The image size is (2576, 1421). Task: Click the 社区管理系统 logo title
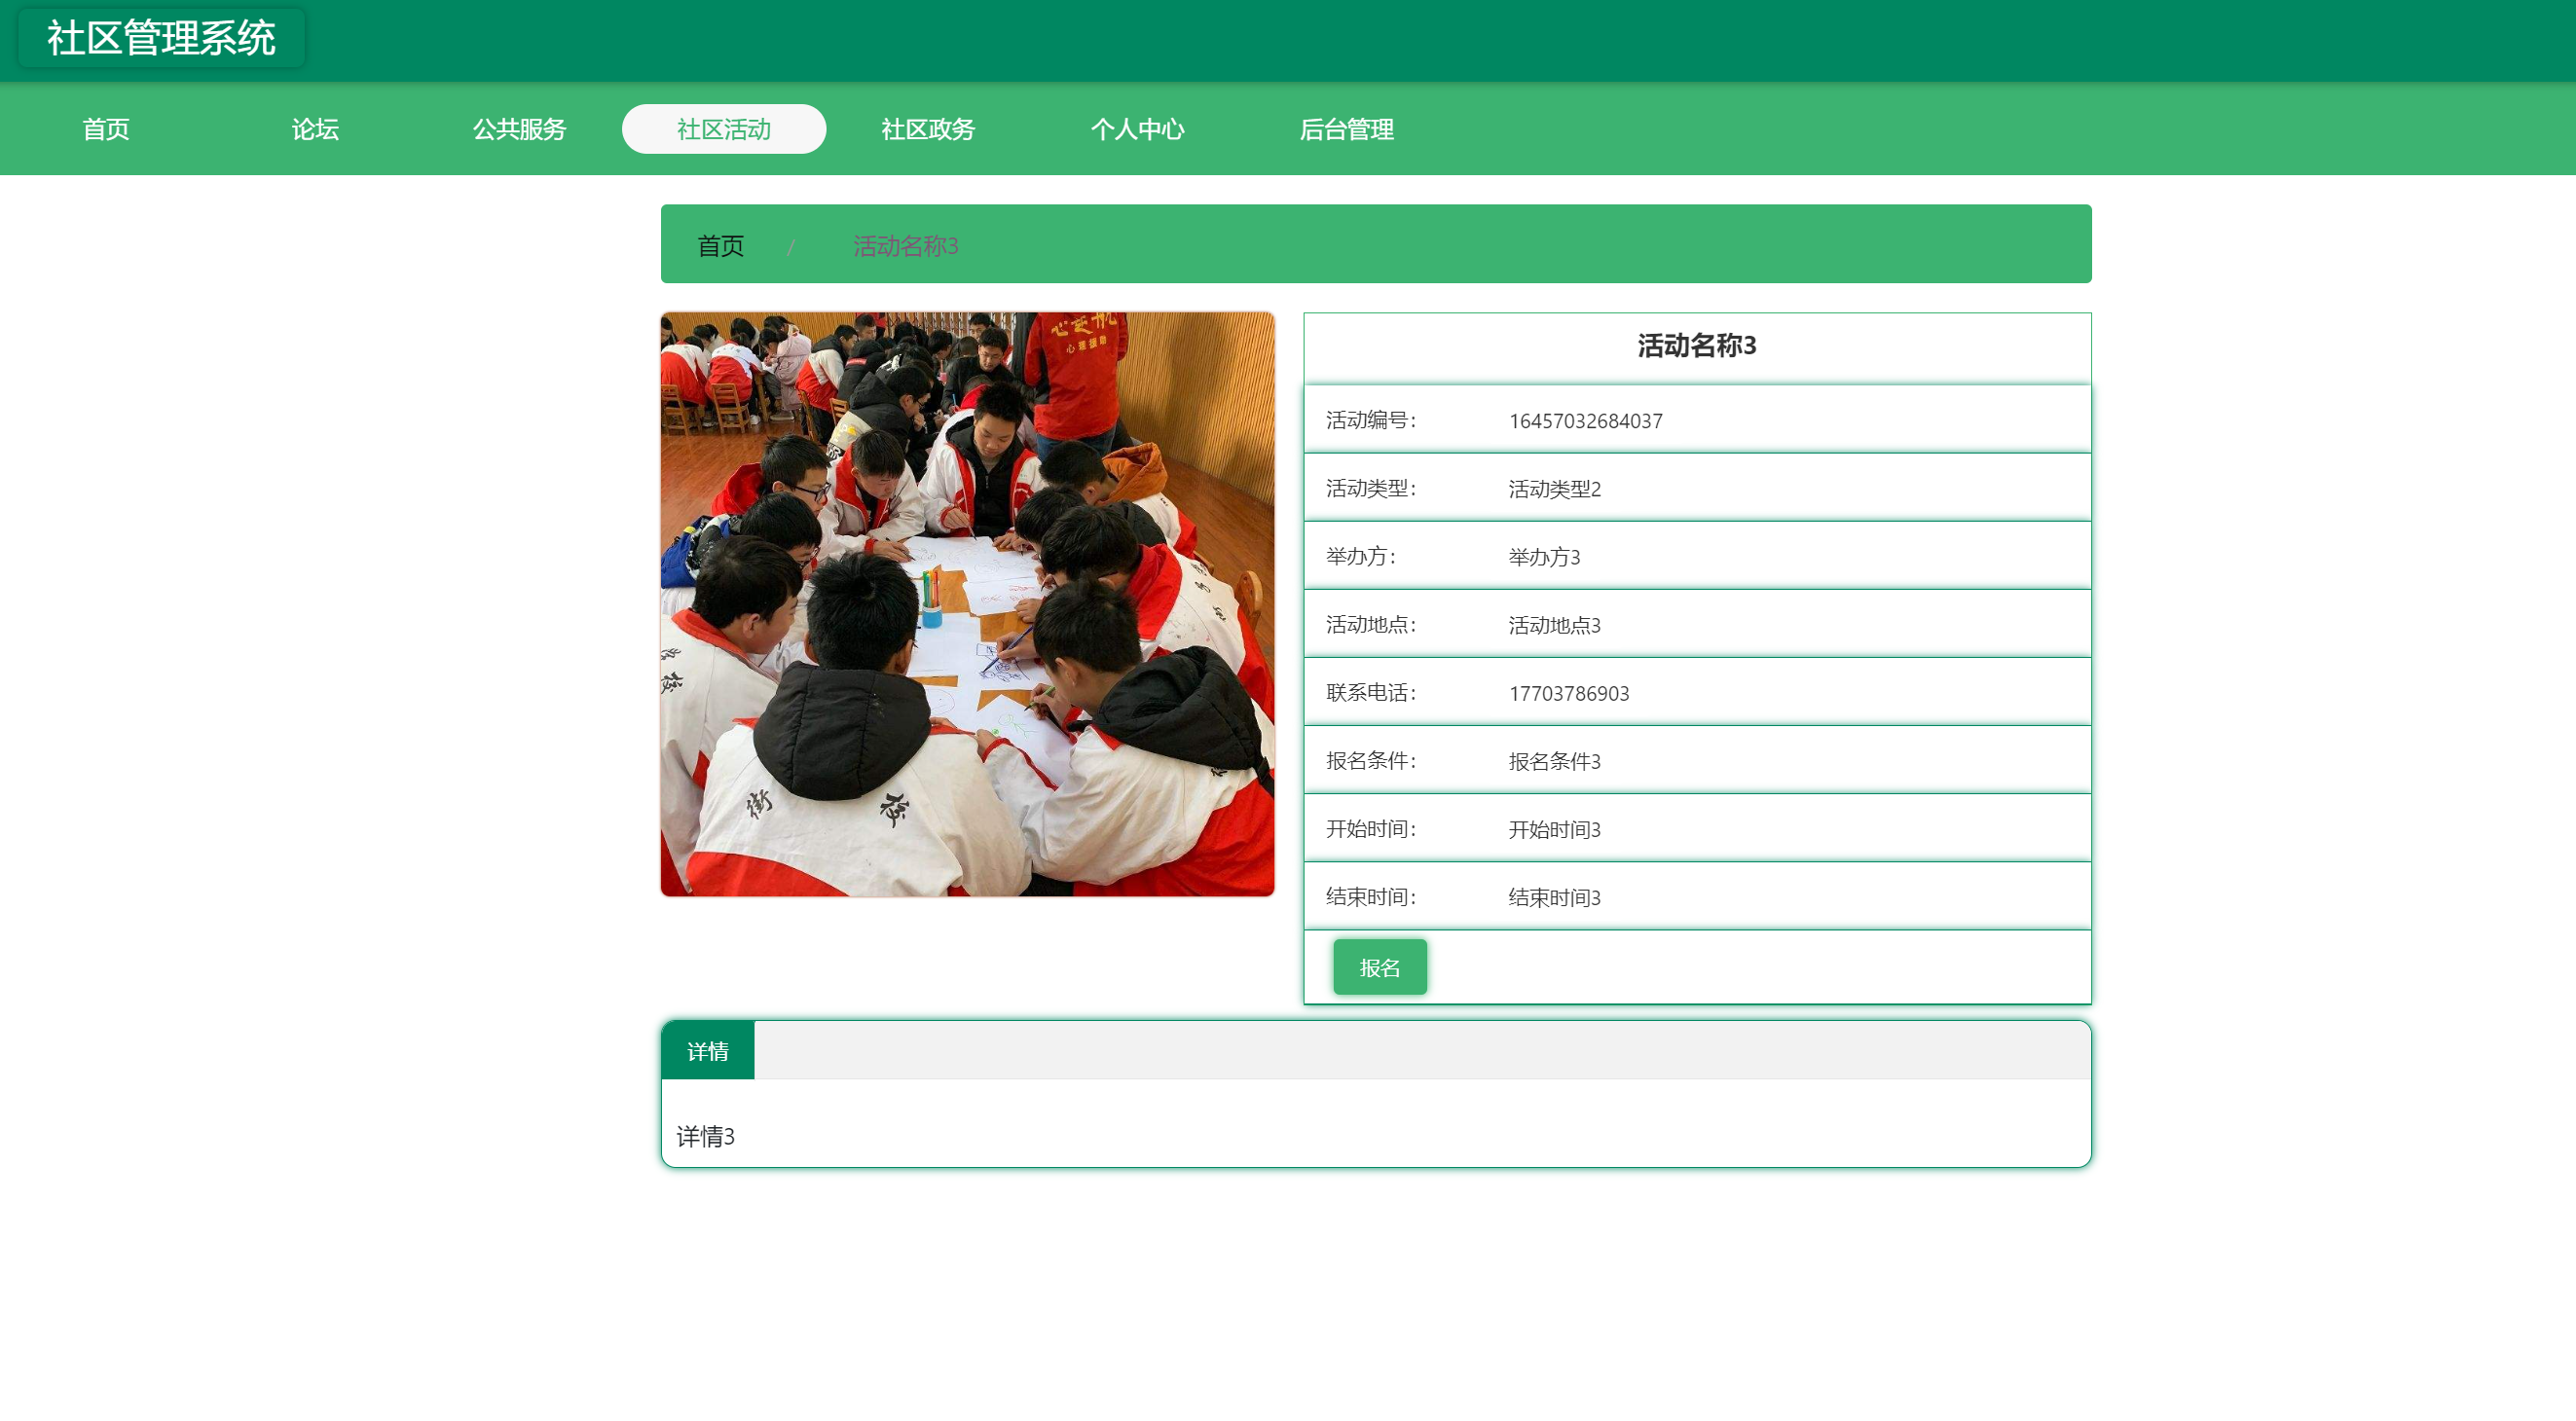point(161,38)
